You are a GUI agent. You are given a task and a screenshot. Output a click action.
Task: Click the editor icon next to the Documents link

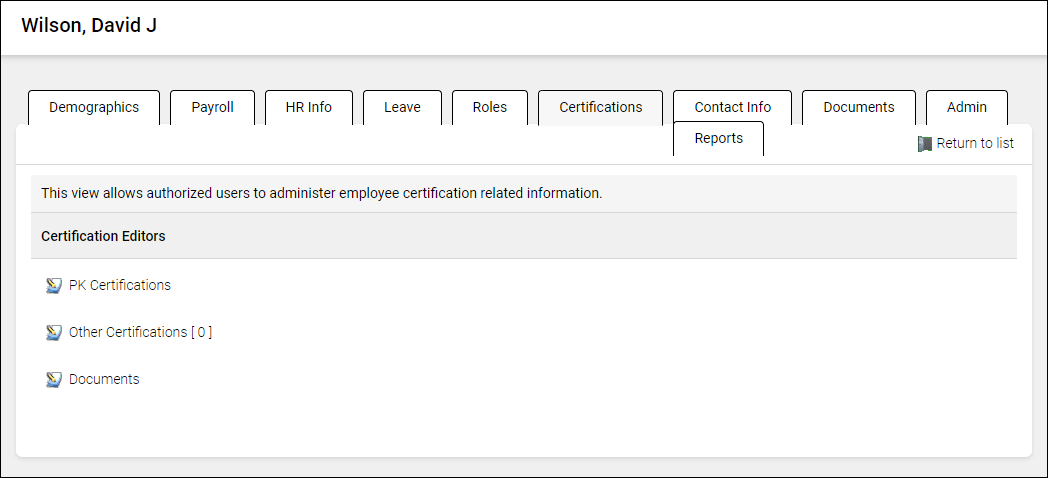(x=54, y=380)
